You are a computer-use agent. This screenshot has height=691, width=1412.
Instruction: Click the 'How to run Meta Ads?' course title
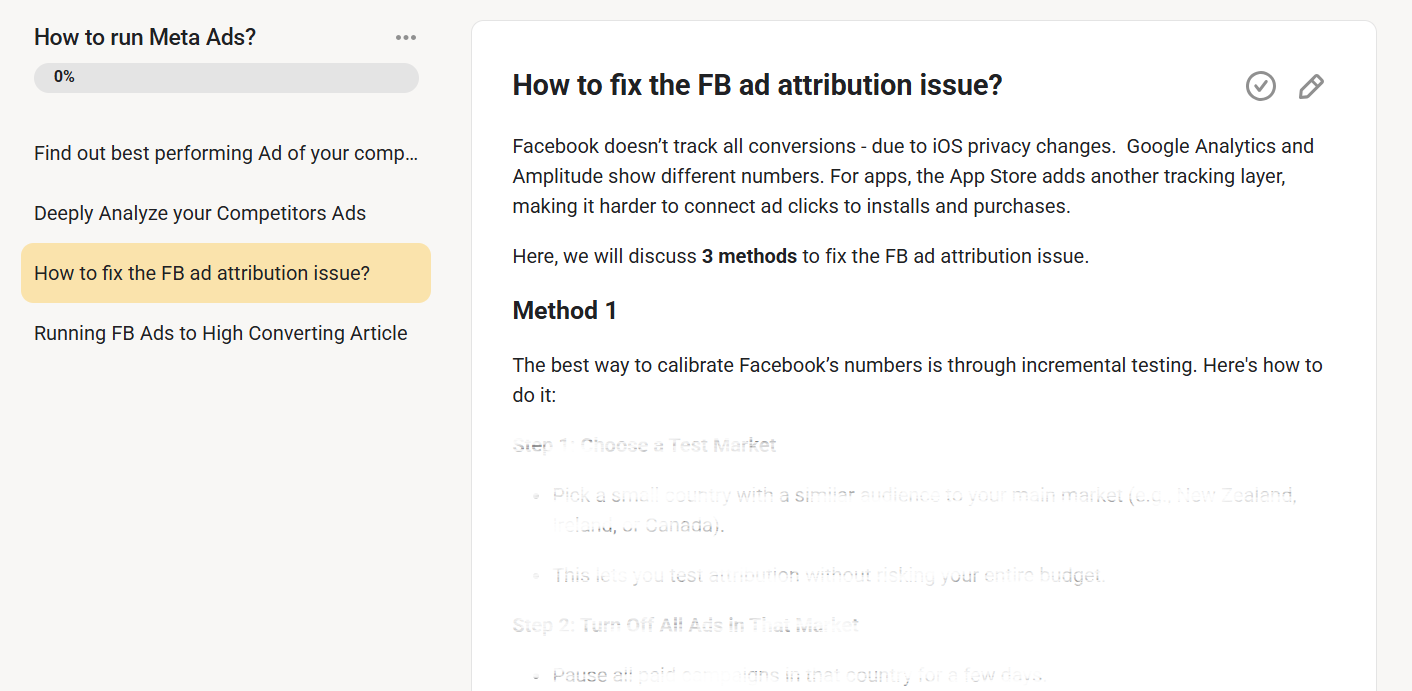click(145, 37)
